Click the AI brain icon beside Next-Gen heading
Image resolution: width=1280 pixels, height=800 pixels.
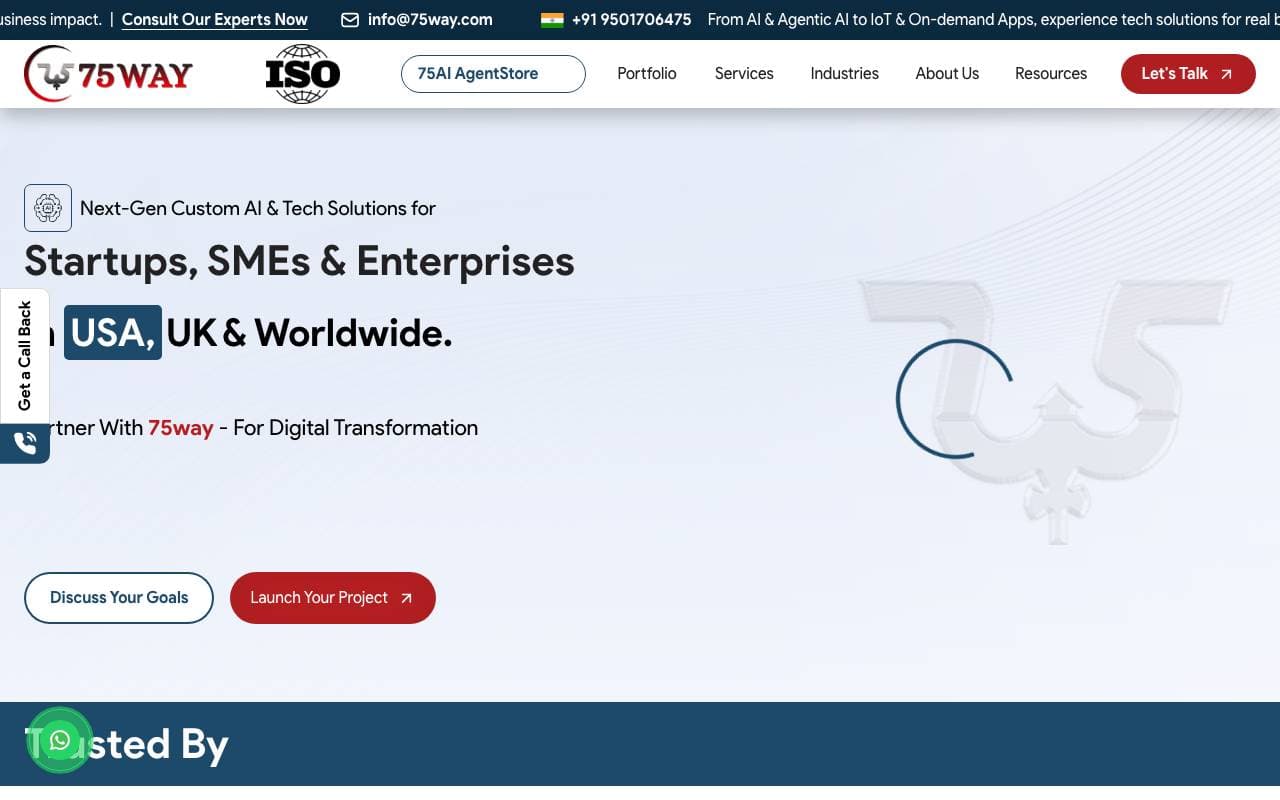[48, 208]
